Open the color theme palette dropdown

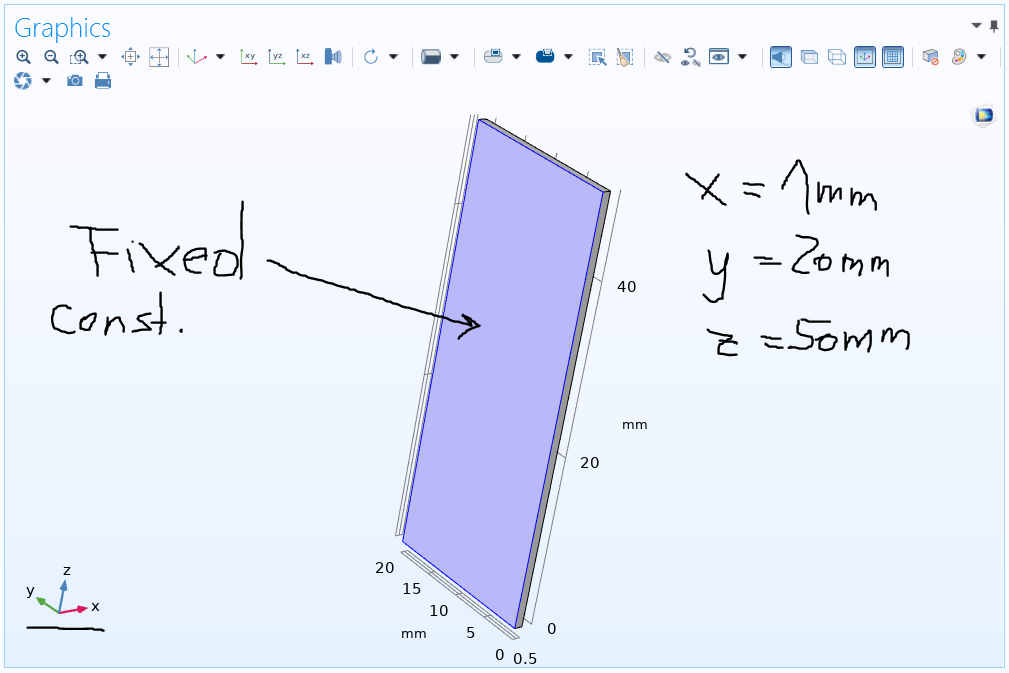tap(981, 57)
